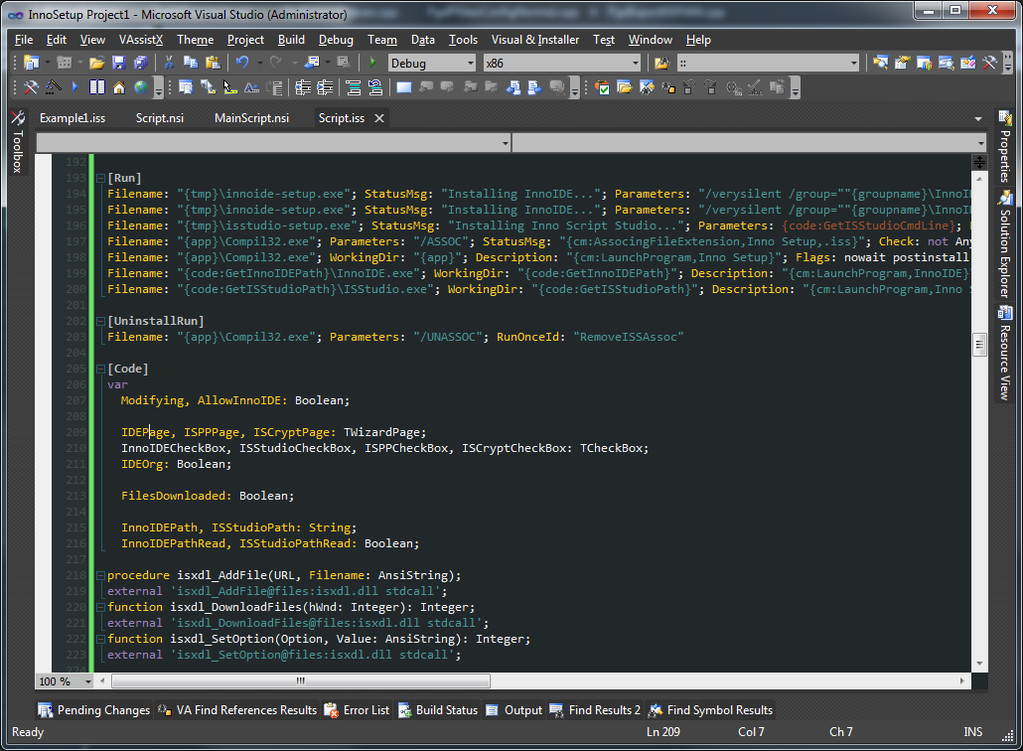This screenshot has width=1023, height=751.
Task: Switch to the Example1.iss tab
Action: [72, 118]
